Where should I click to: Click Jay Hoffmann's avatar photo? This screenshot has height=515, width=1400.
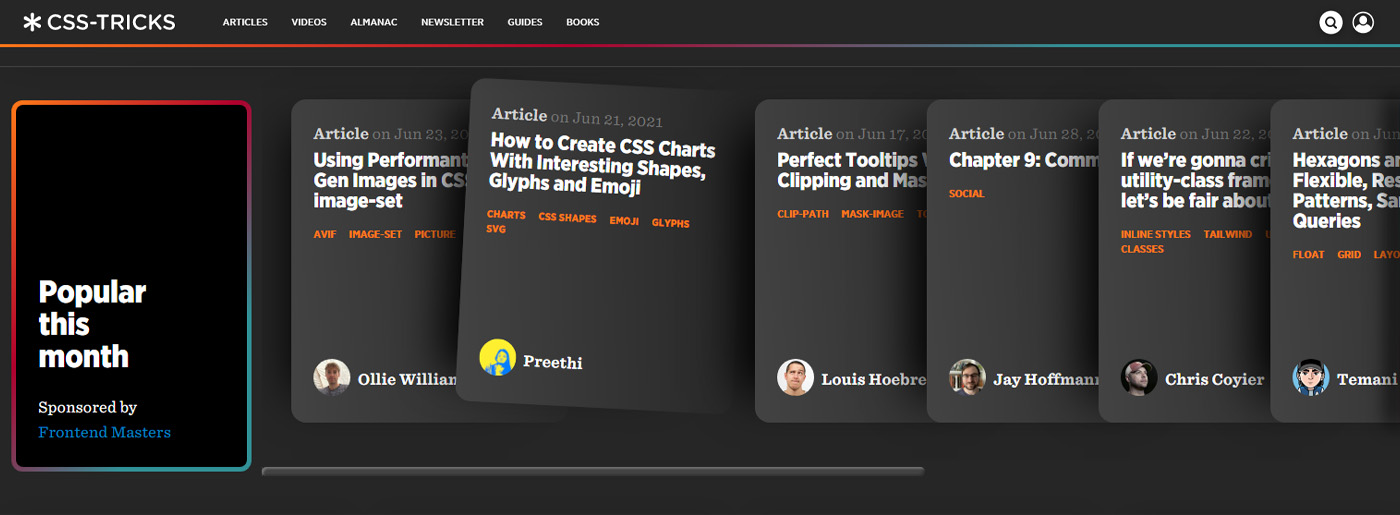967,378
